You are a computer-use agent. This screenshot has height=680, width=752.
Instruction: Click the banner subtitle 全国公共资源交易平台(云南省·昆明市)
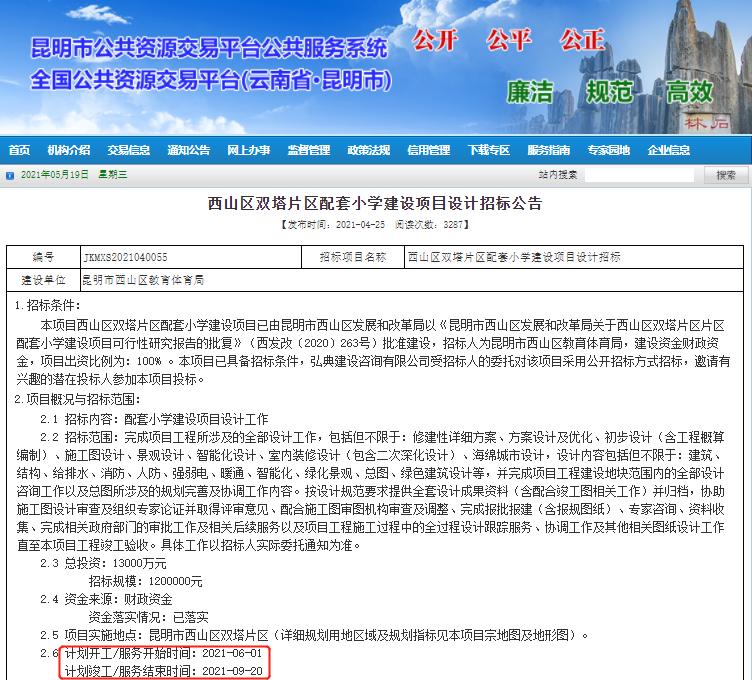tap(211, 80)
